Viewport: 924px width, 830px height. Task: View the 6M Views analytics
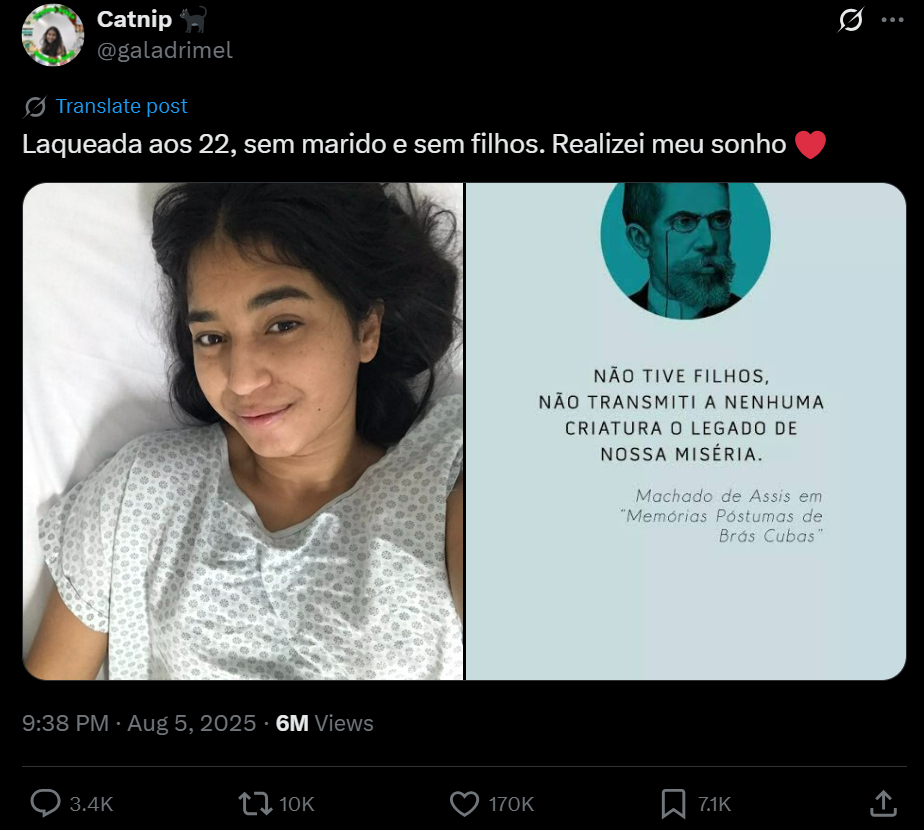(x=325, y=723)
